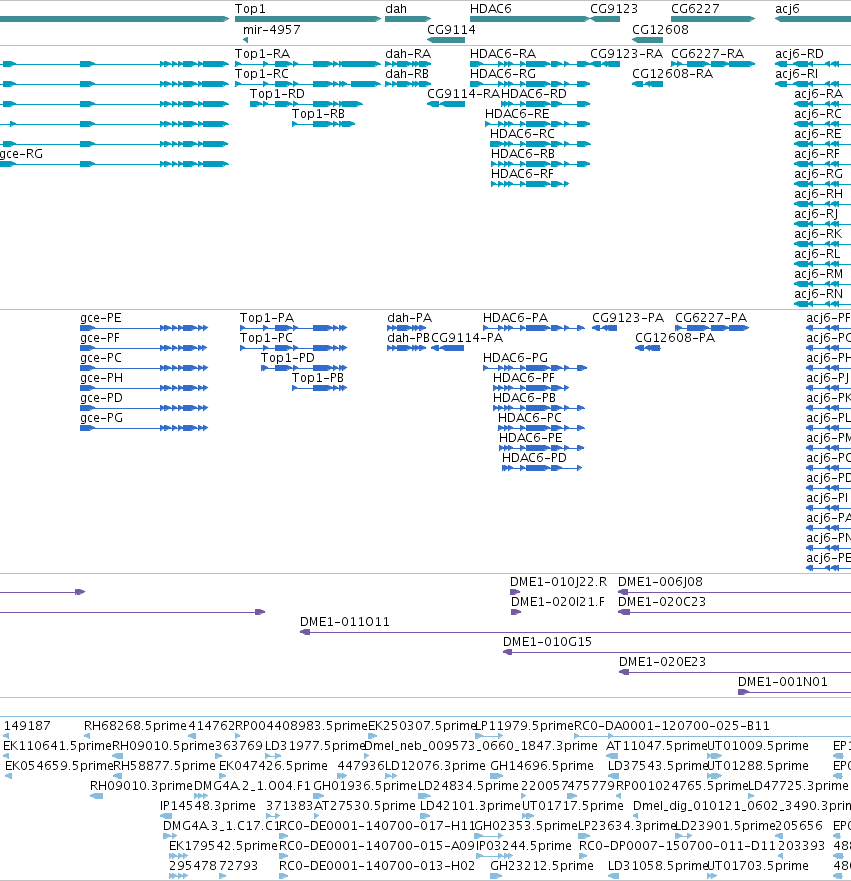This screenshot has height=881, width=851.
Task: Select the mir-4957 gene marker
Action: [x=245, y=40]
